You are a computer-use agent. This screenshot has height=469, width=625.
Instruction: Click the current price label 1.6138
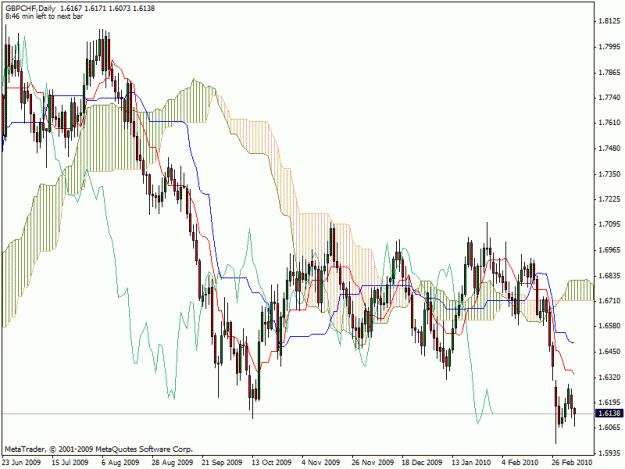[x=609, y=413]
